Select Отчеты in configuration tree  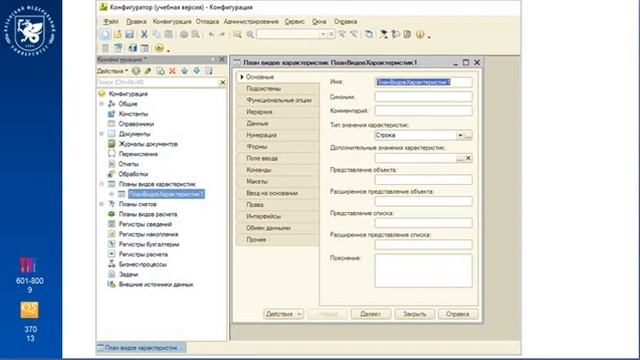tap(129, 164)
